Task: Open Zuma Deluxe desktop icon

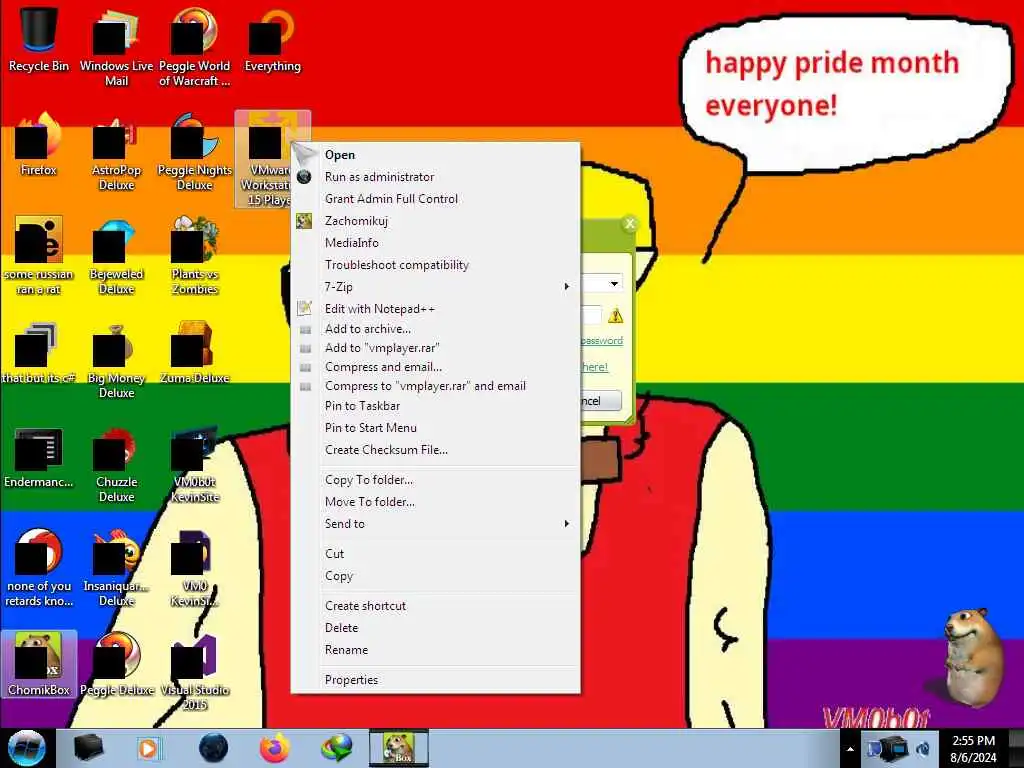Action: [x=195, y=353]
